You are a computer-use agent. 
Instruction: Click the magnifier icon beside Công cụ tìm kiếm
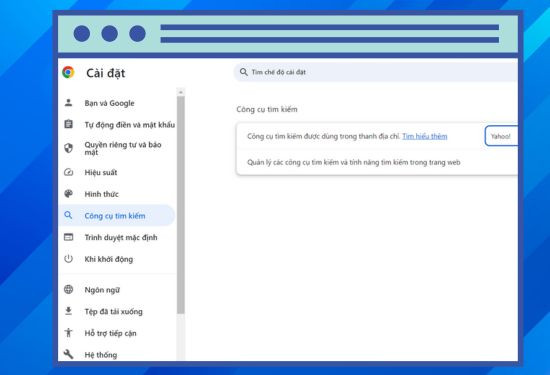pos(68,215)
